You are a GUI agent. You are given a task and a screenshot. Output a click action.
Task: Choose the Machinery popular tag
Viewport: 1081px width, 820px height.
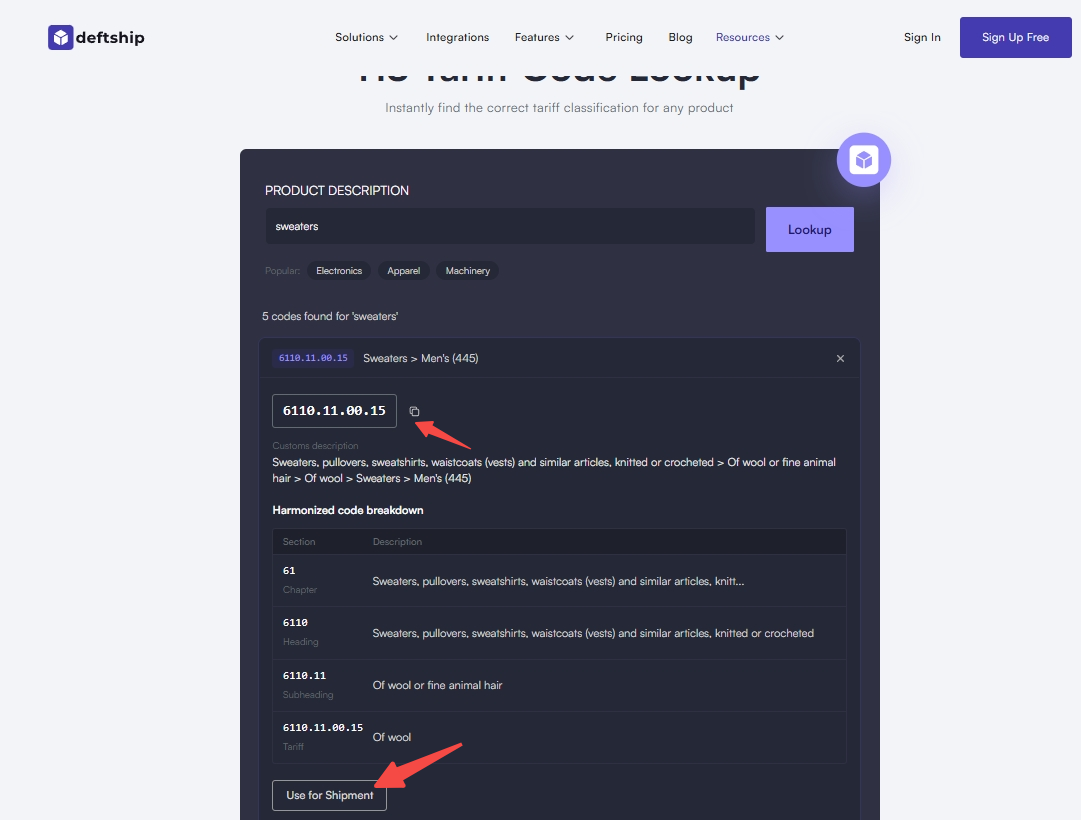tap(467, 271)
